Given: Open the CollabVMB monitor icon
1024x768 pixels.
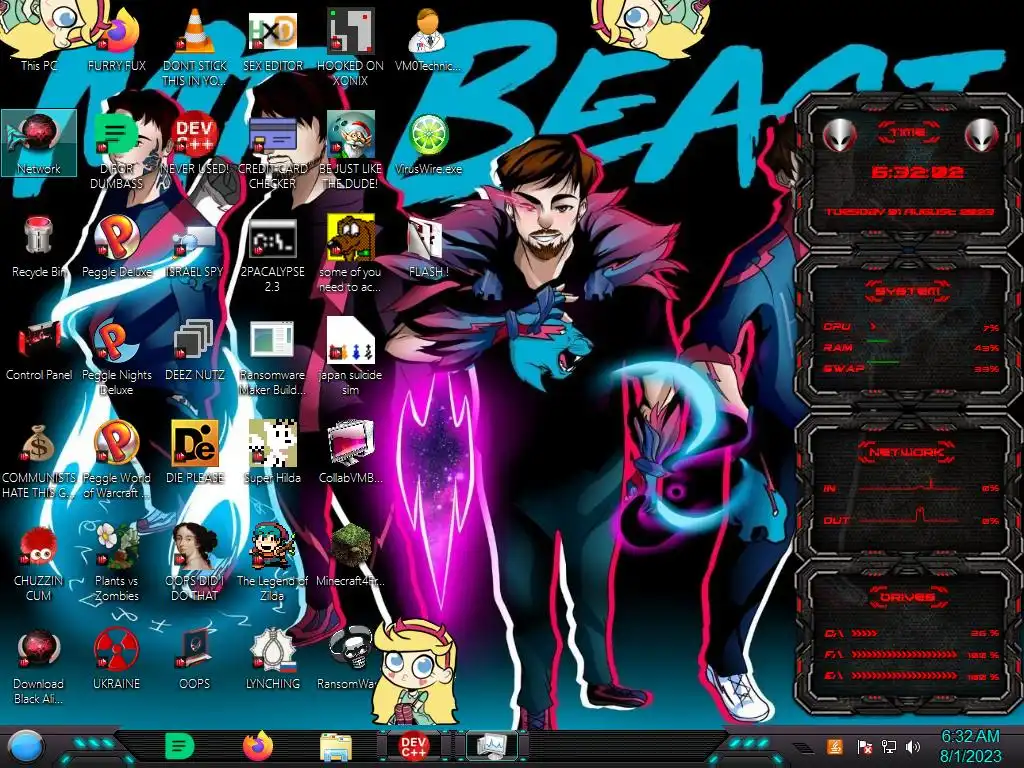Looking at the screenshot, I should [350, 453].
